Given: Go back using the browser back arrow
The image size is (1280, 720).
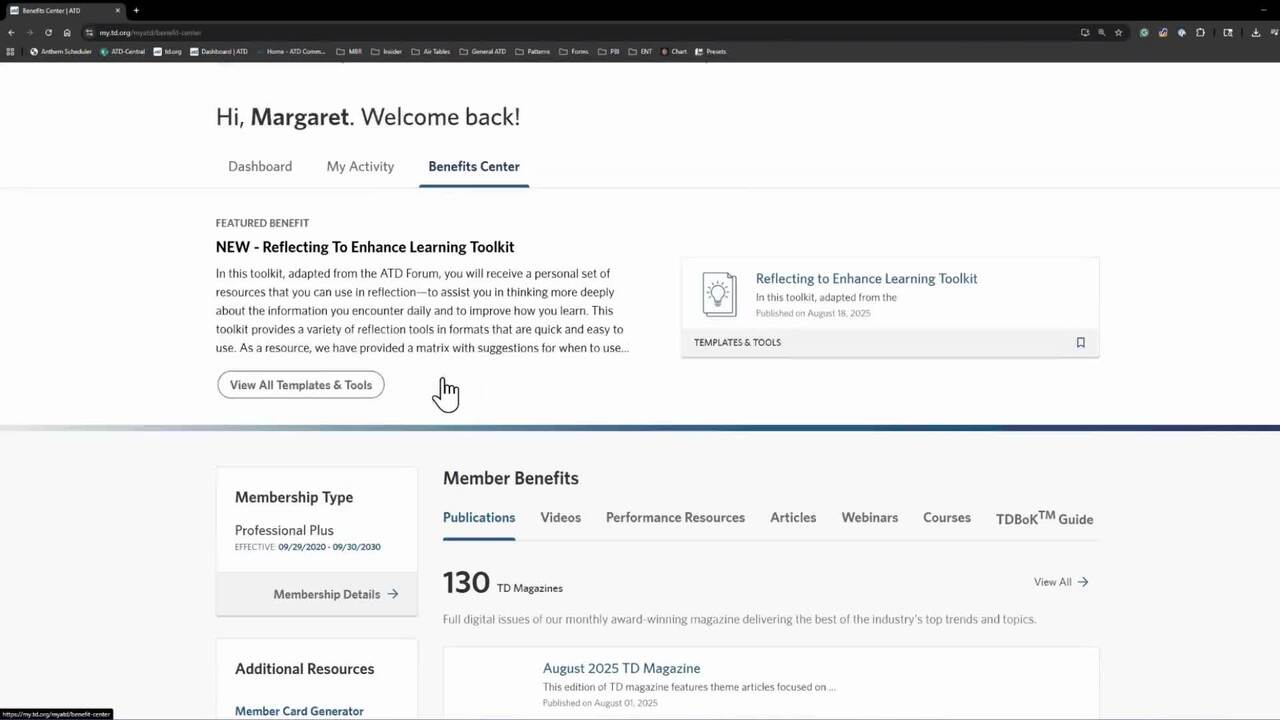Looking at the screenshot, I should point(11,32).
